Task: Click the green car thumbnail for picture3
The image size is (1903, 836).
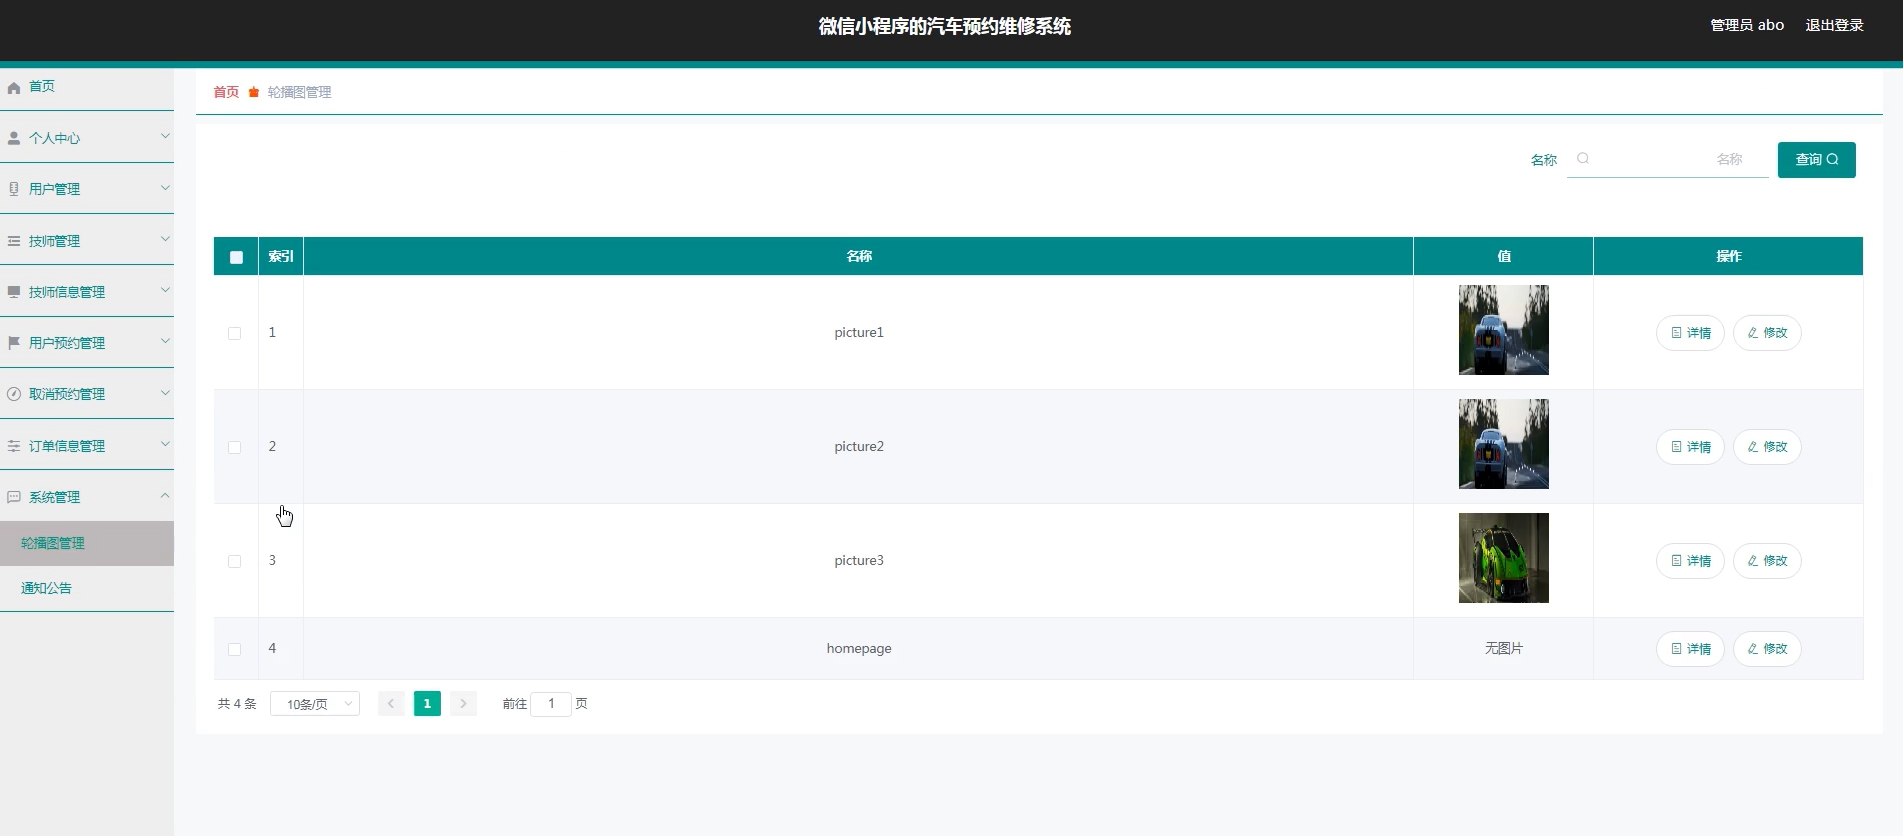Action: (1503, 558)
